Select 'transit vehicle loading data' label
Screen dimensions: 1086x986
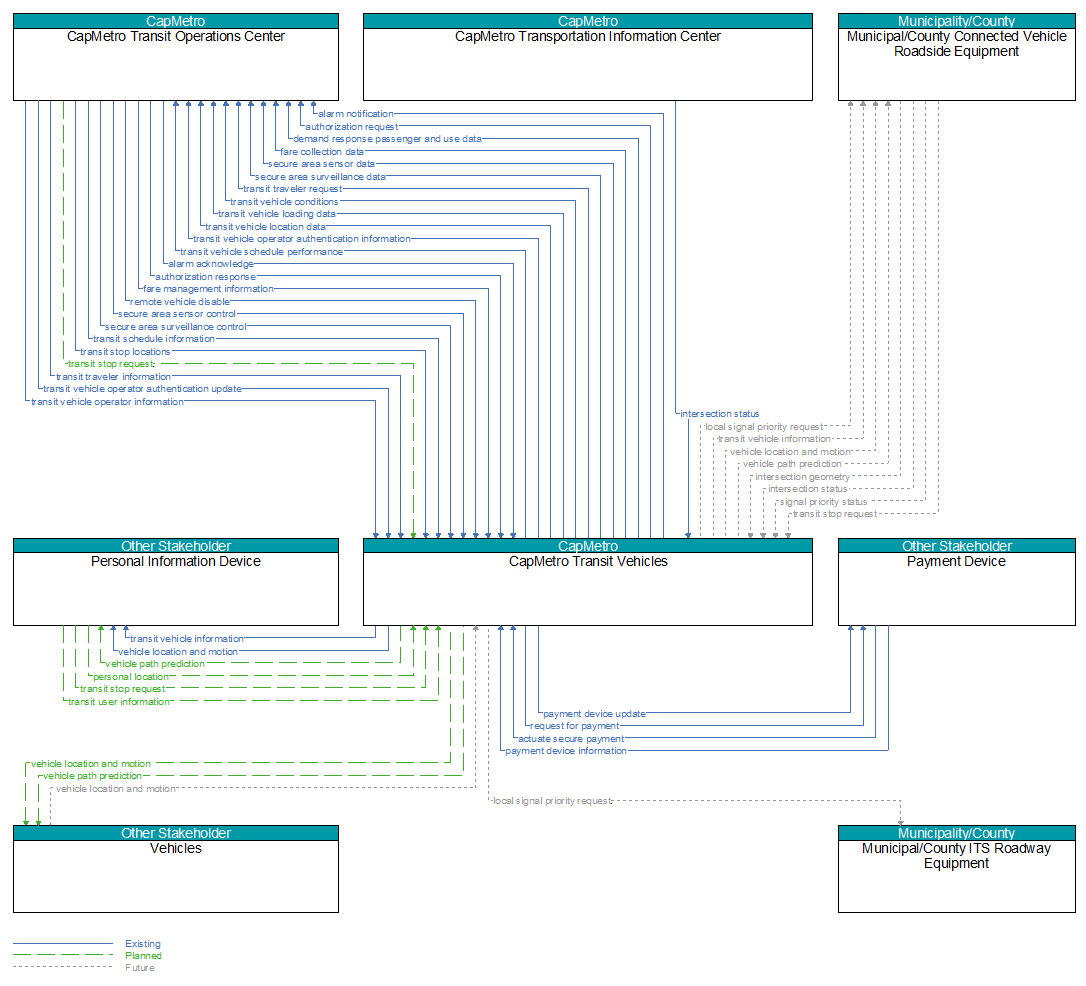277,214
